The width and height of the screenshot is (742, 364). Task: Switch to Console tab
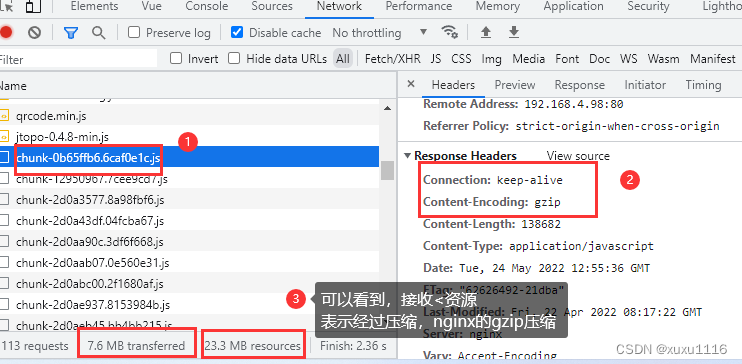[206, 7]
